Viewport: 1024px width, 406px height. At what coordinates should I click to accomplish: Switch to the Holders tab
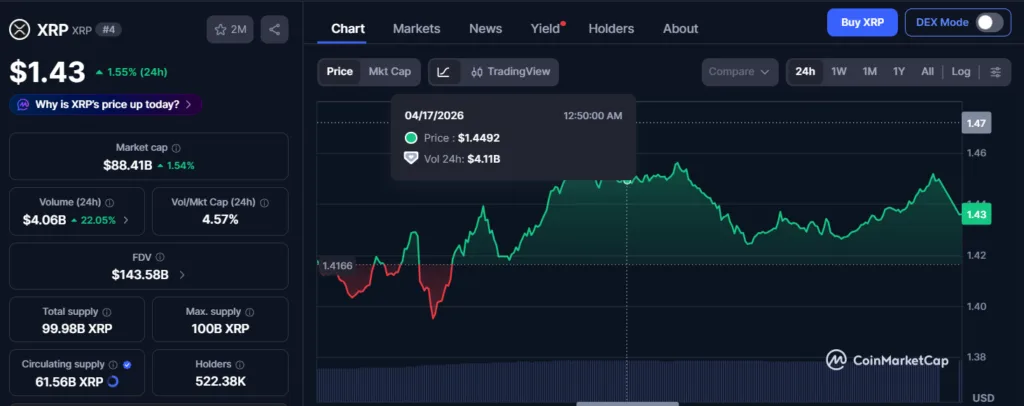611,29
